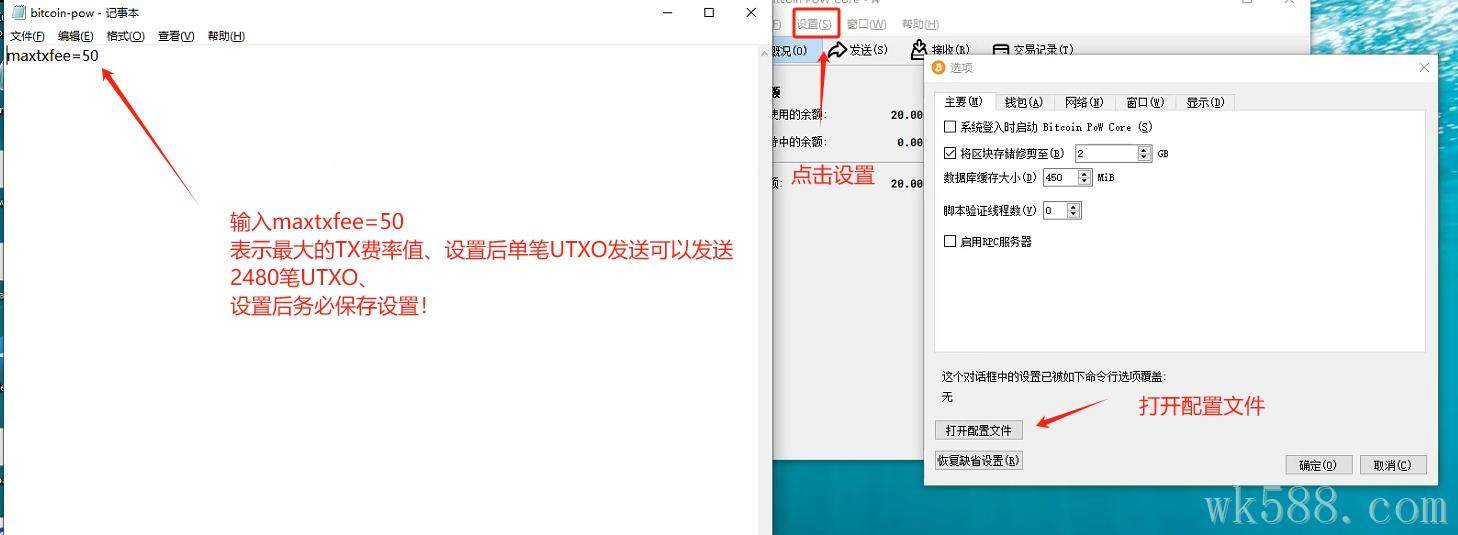Click the receive tray icon beside 接收(R)

919,49
